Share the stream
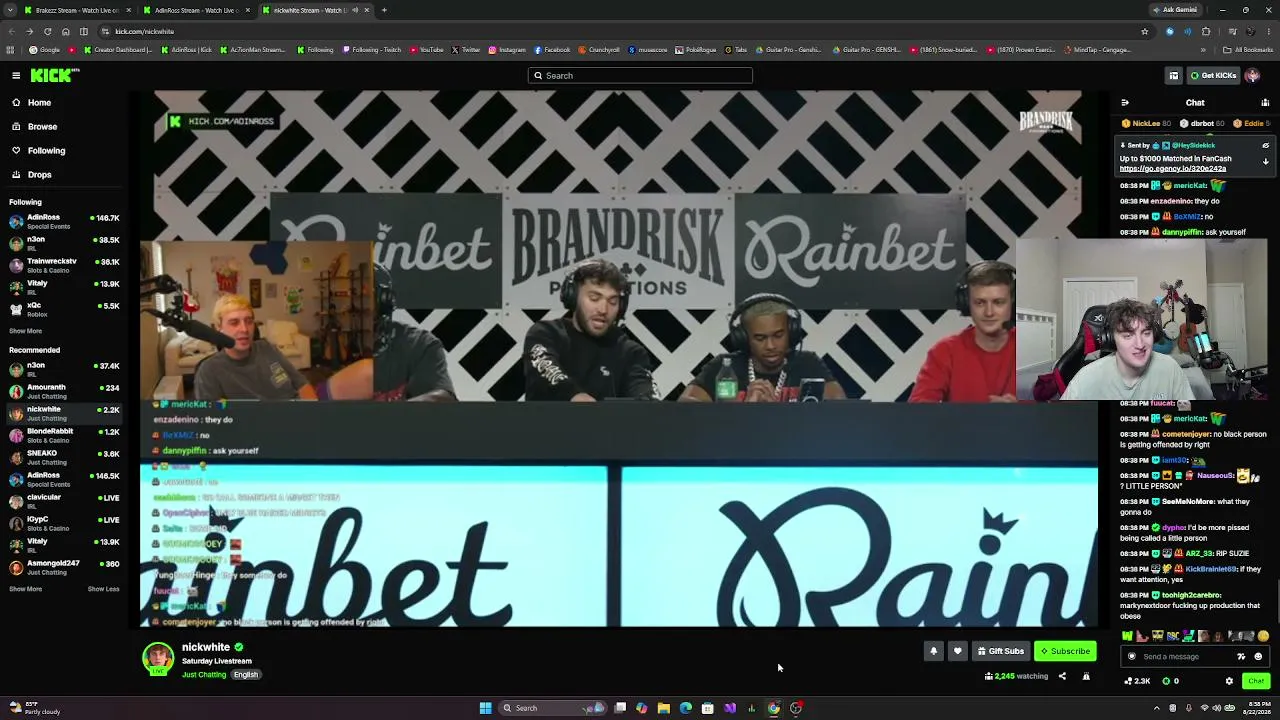The image size is (1280, 720). 1062,676
